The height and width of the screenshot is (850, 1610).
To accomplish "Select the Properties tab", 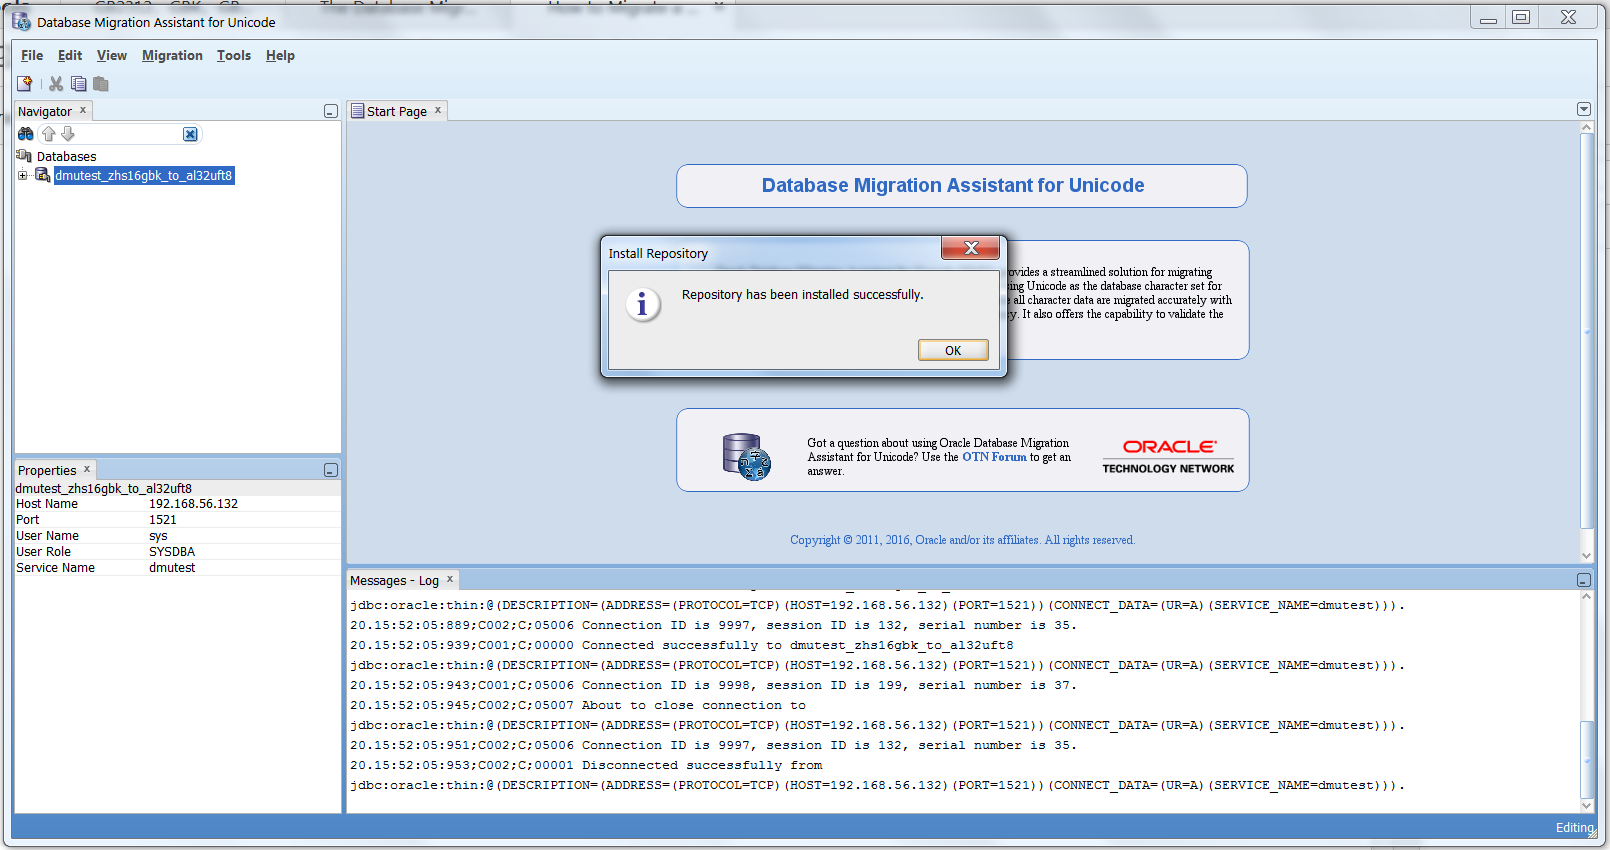I will 47,470.
